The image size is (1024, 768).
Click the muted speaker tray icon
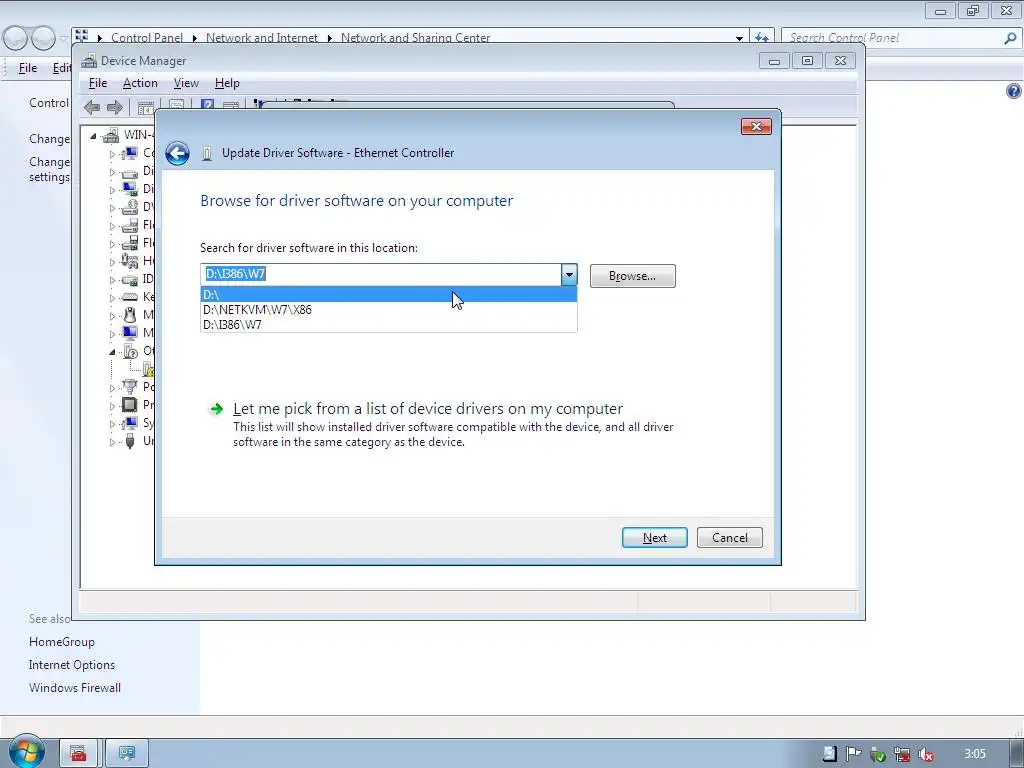(925, 754)
